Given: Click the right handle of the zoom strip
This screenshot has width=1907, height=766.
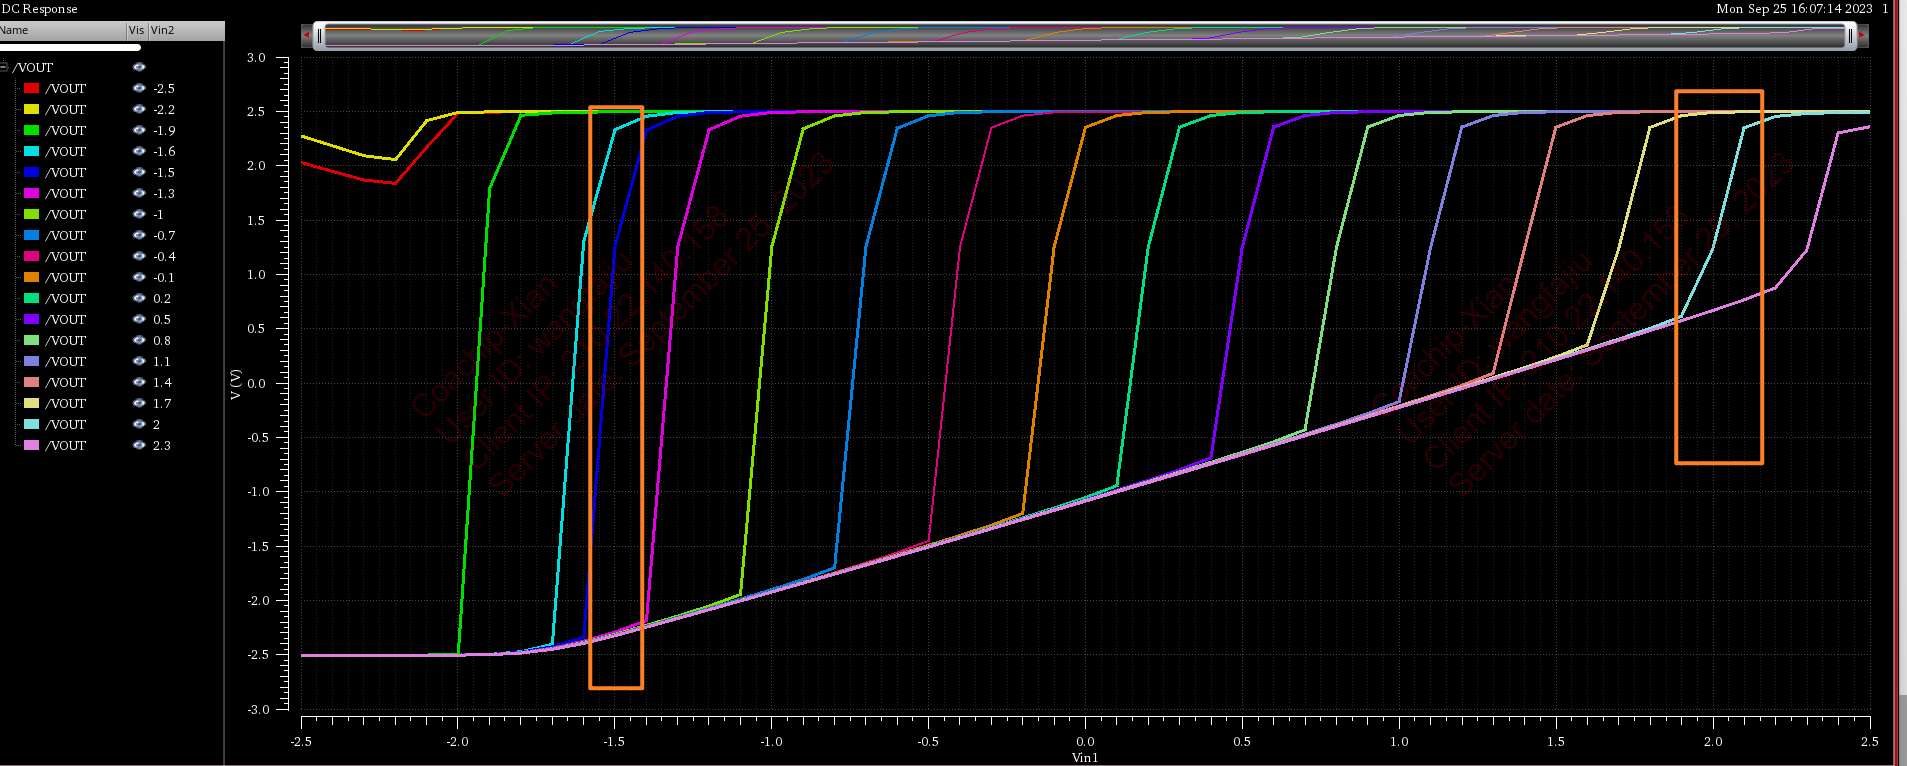Looking at the screenshot, I should tap(1850, 36).
